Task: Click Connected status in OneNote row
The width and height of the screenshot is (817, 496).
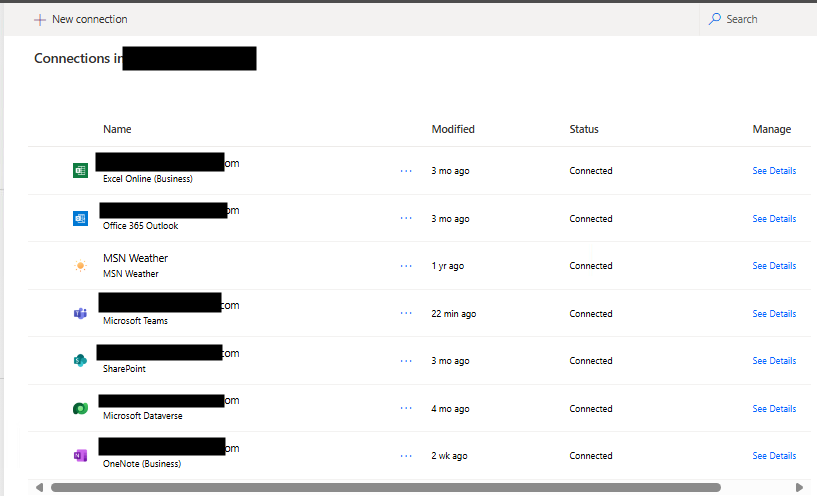Action: 591,456
